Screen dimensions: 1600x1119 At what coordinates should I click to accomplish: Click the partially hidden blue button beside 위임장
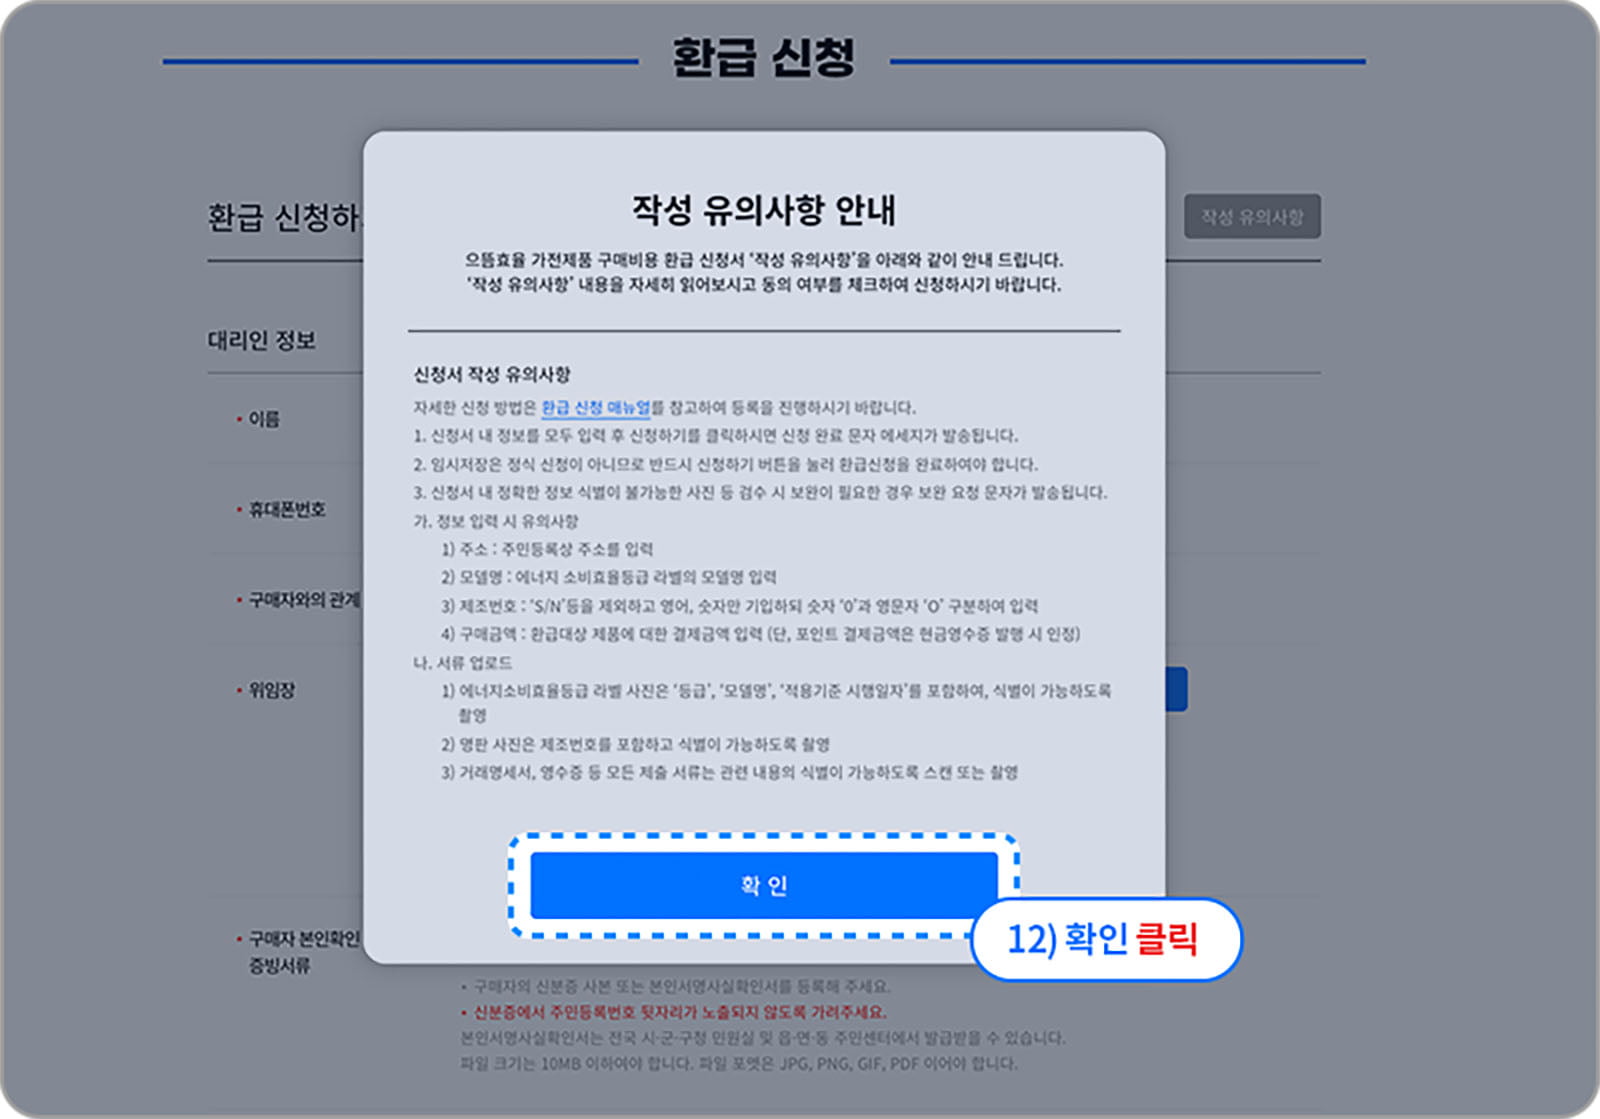[x=1176, y=690]
